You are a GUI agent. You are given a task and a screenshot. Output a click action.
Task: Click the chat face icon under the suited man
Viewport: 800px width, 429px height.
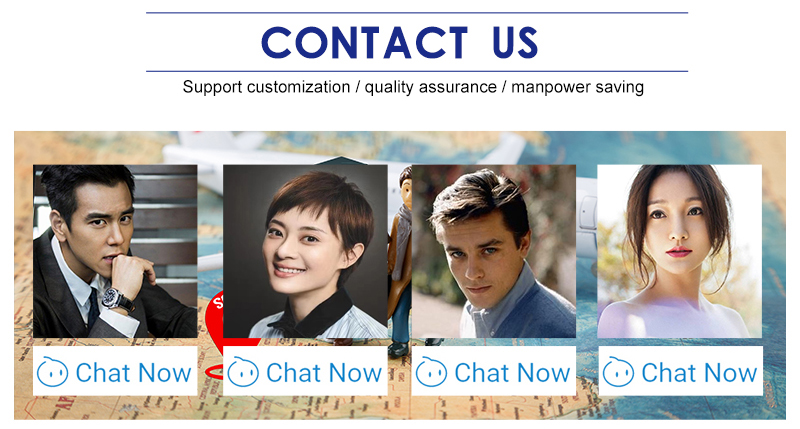point(53,372)
